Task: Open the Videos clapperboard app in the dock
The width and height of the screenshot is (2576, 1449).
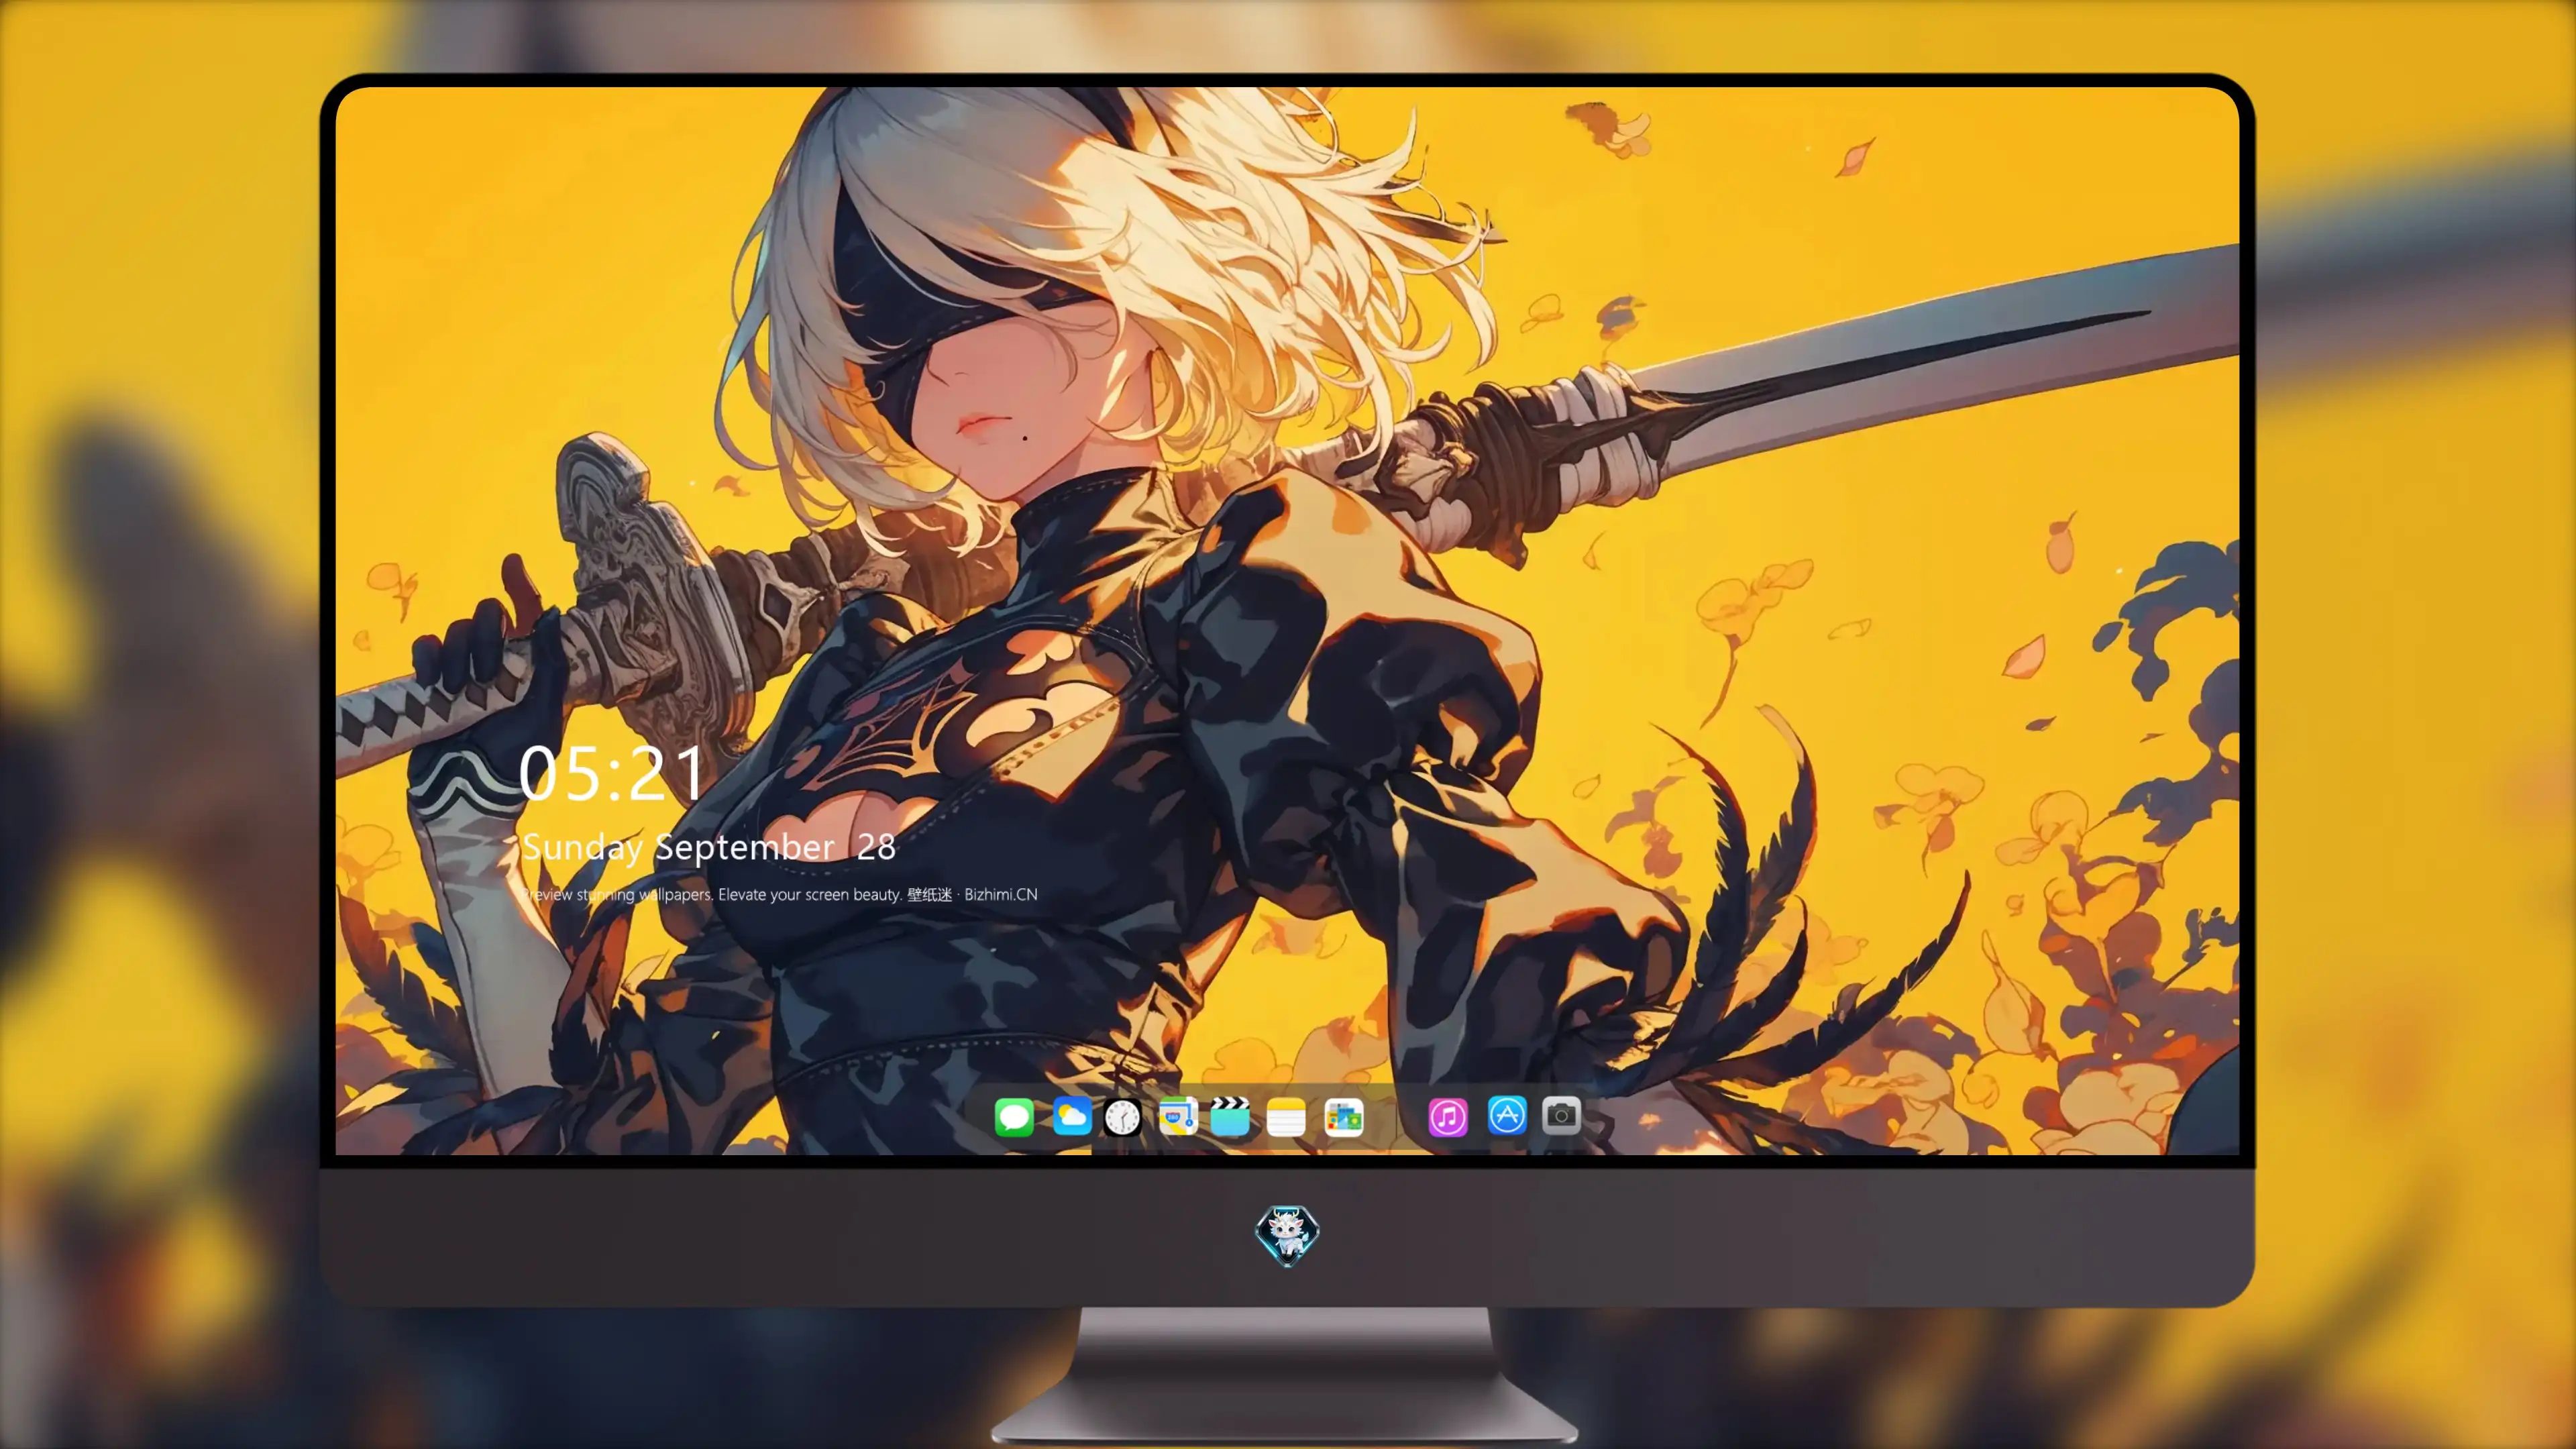Action: [1230, 1116]
